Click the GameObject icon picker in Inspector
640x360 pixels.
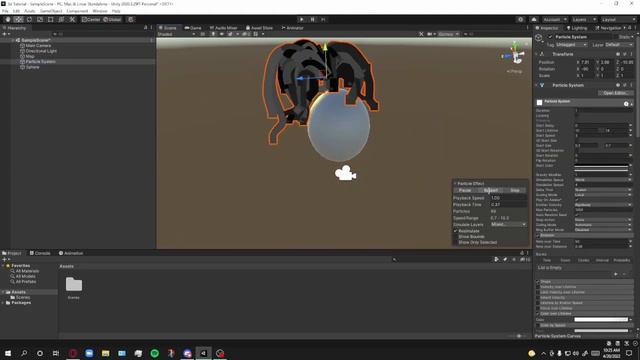point(539,38)
